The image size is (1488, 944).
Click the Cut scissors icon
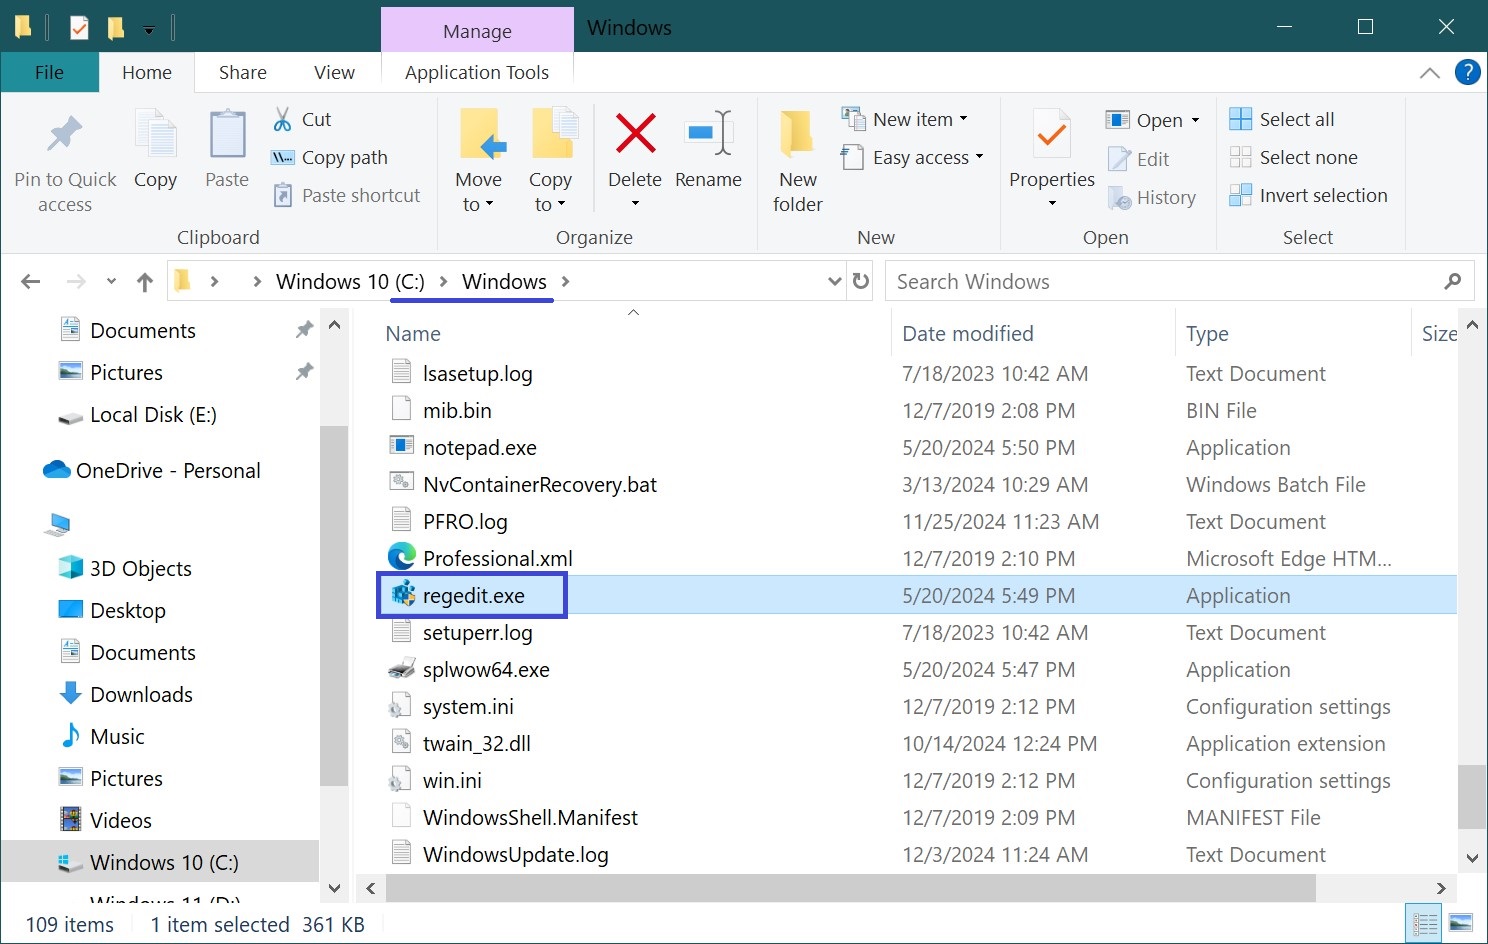tap(283, 119)
